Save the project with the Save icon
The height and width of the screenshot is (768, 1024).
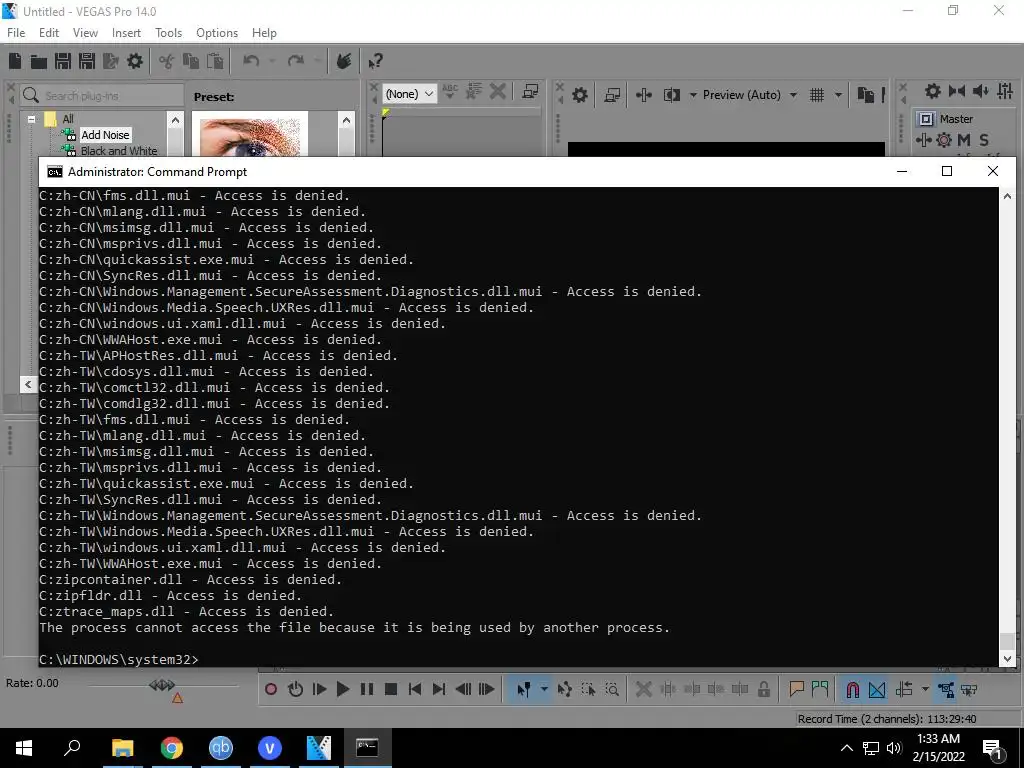point(63,61)
